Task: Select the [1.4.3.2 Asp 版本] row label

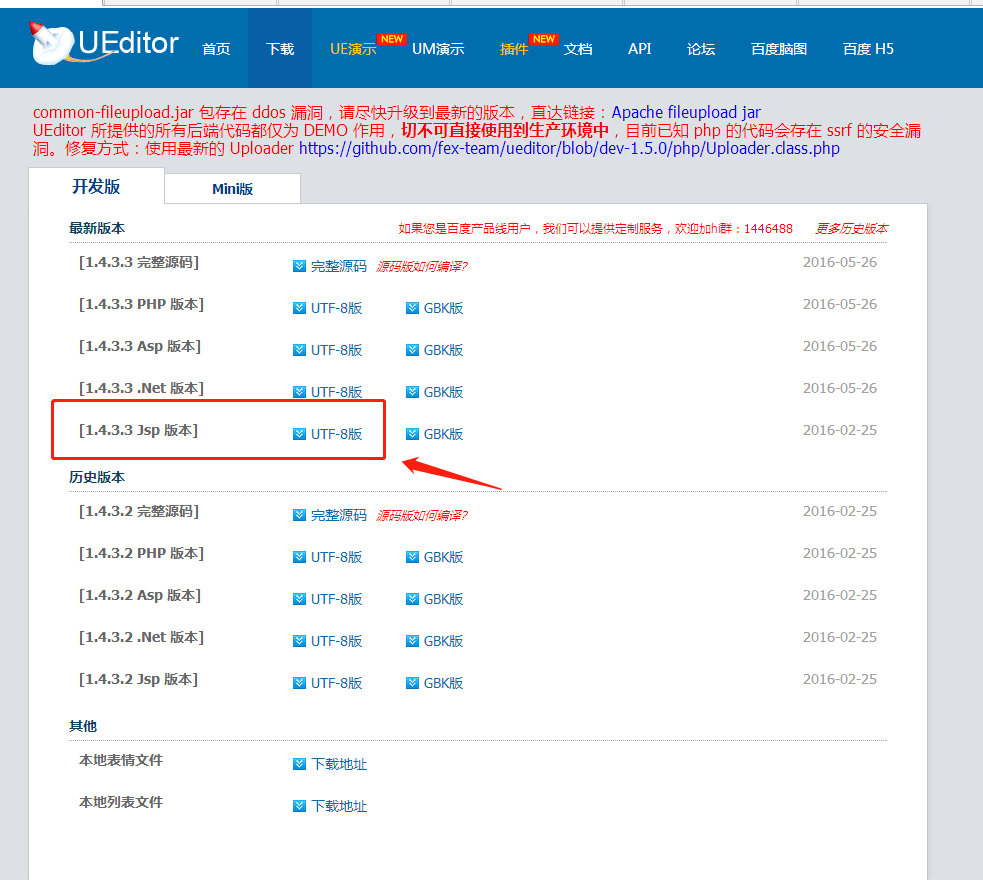Action: [140, 595]
